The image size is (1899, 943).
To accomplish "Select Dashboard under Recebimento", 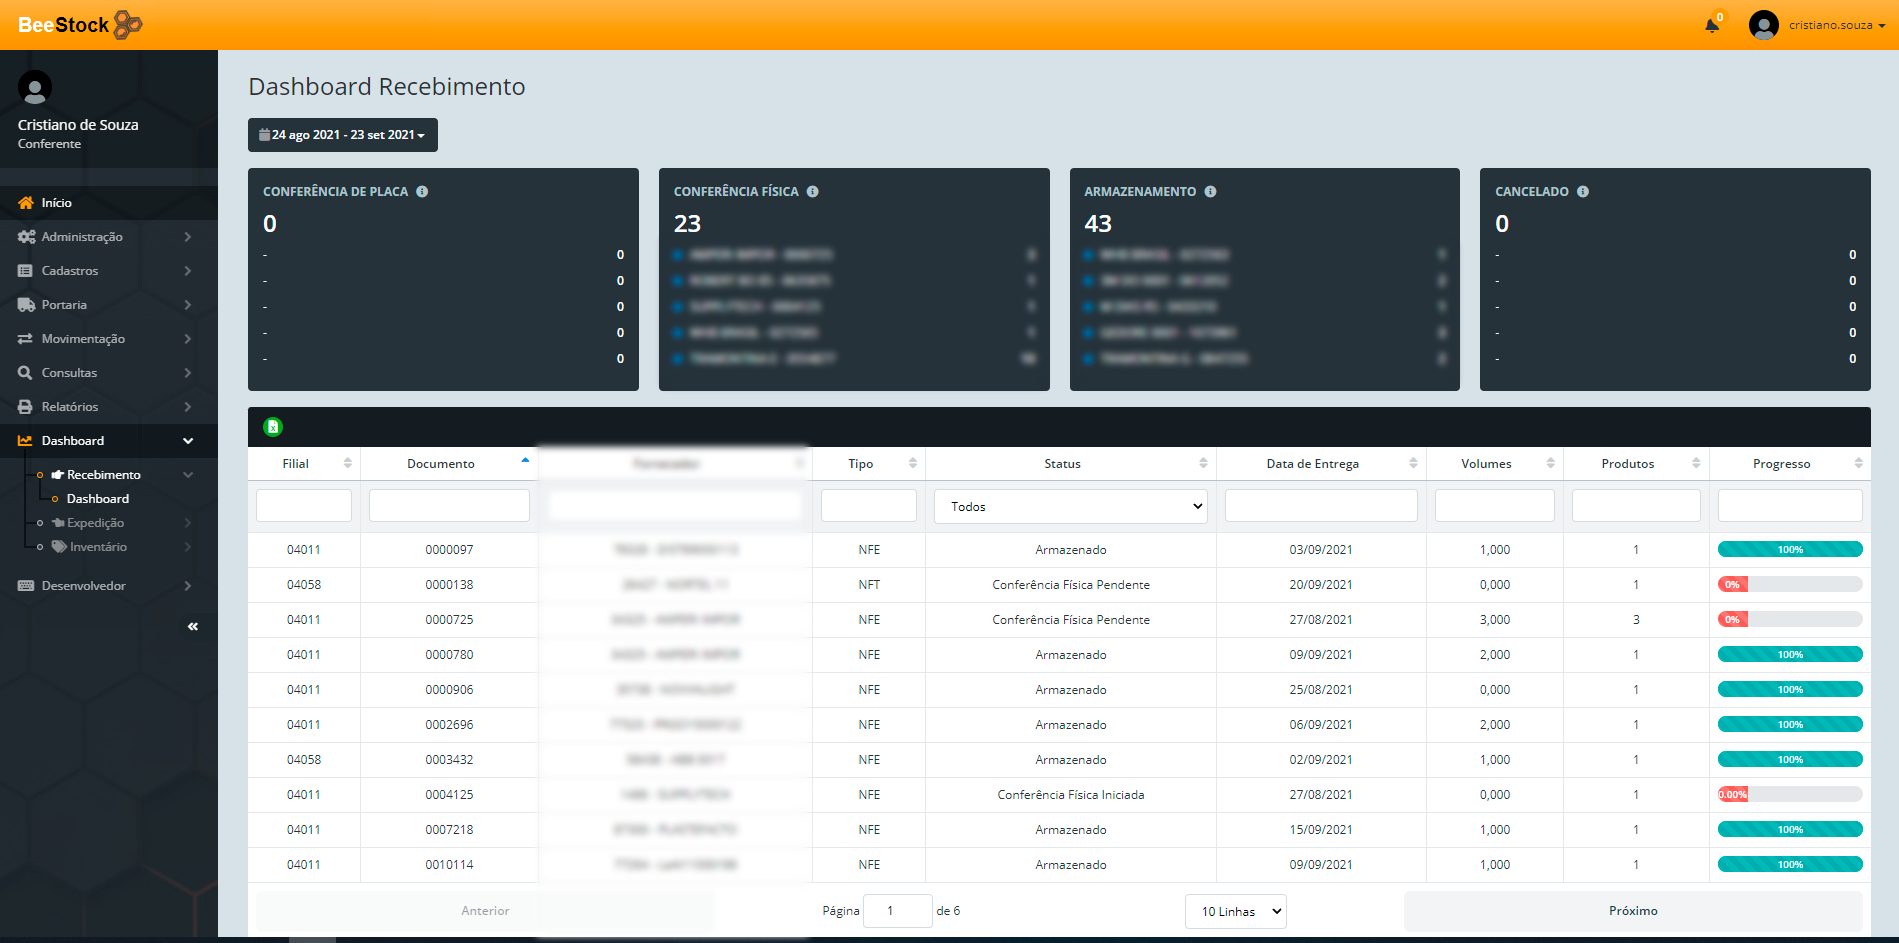I will coord(98,499).
